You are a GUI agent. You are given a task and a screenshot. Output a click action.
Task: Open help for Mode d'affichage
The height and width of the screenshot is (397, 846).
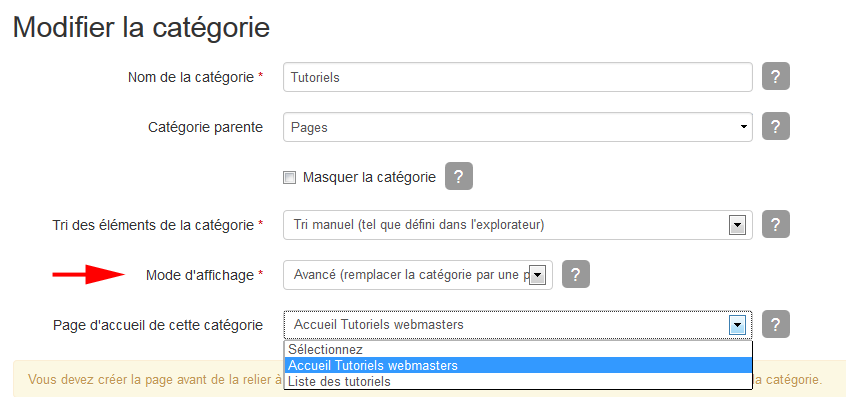pos(576,275)
